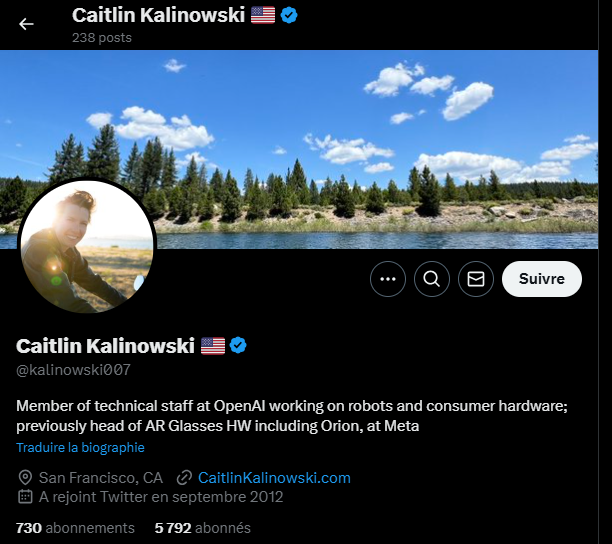Click the back arrow icon
Image resolution: width=612 pixels, height=544 pixels.
pyautogui.click(x=26, y=24)
